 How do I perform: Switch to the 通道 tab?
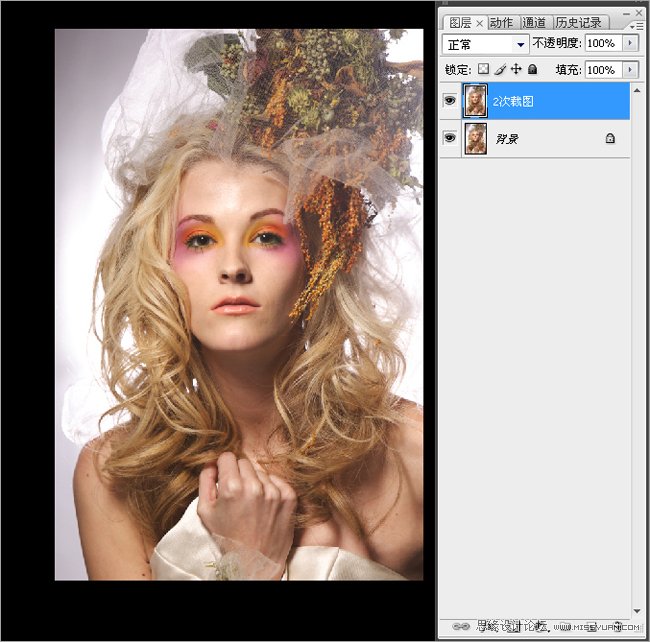point(534,23)
